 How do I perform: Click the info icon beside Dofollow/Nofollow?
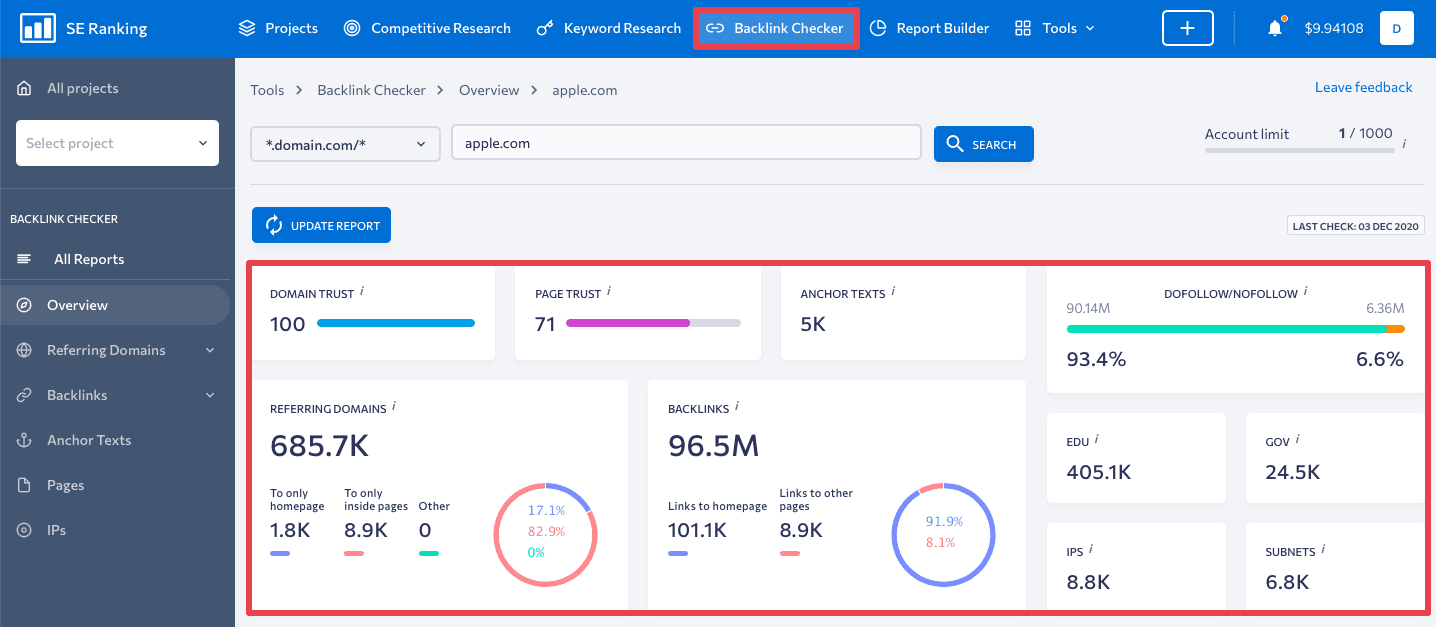pos(1306,292)
